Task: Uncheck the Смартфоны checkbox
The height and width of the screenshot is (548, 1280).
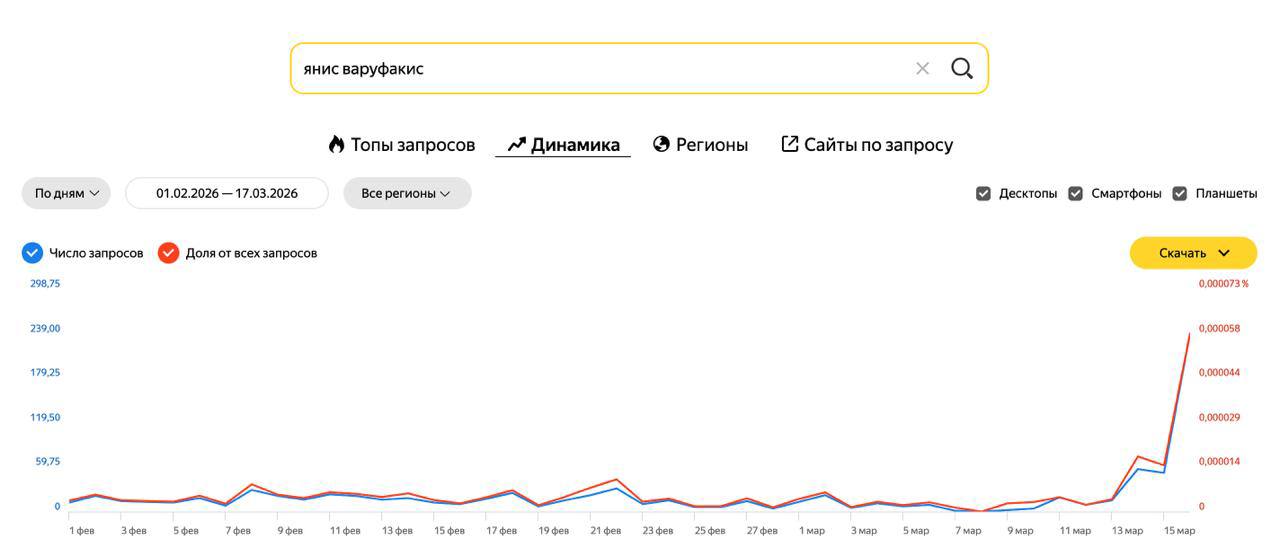Action: [1075, 193]
